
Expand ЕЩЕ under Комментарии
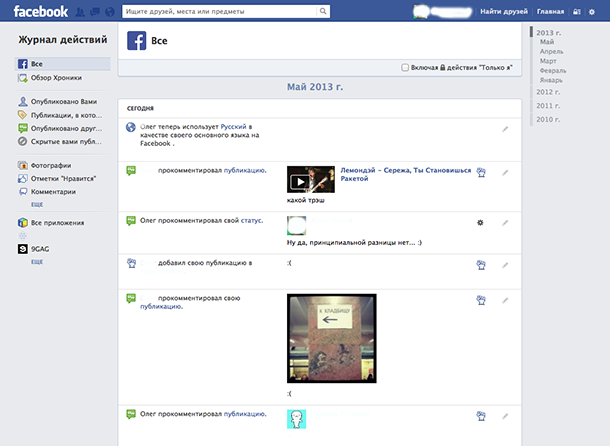click(37, 204)
